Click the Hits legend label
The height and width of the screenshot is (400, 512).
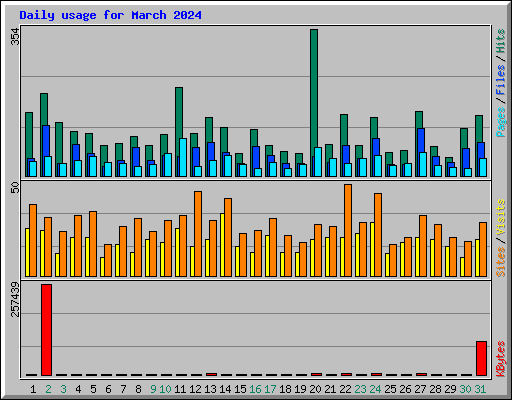coord(501,41)
